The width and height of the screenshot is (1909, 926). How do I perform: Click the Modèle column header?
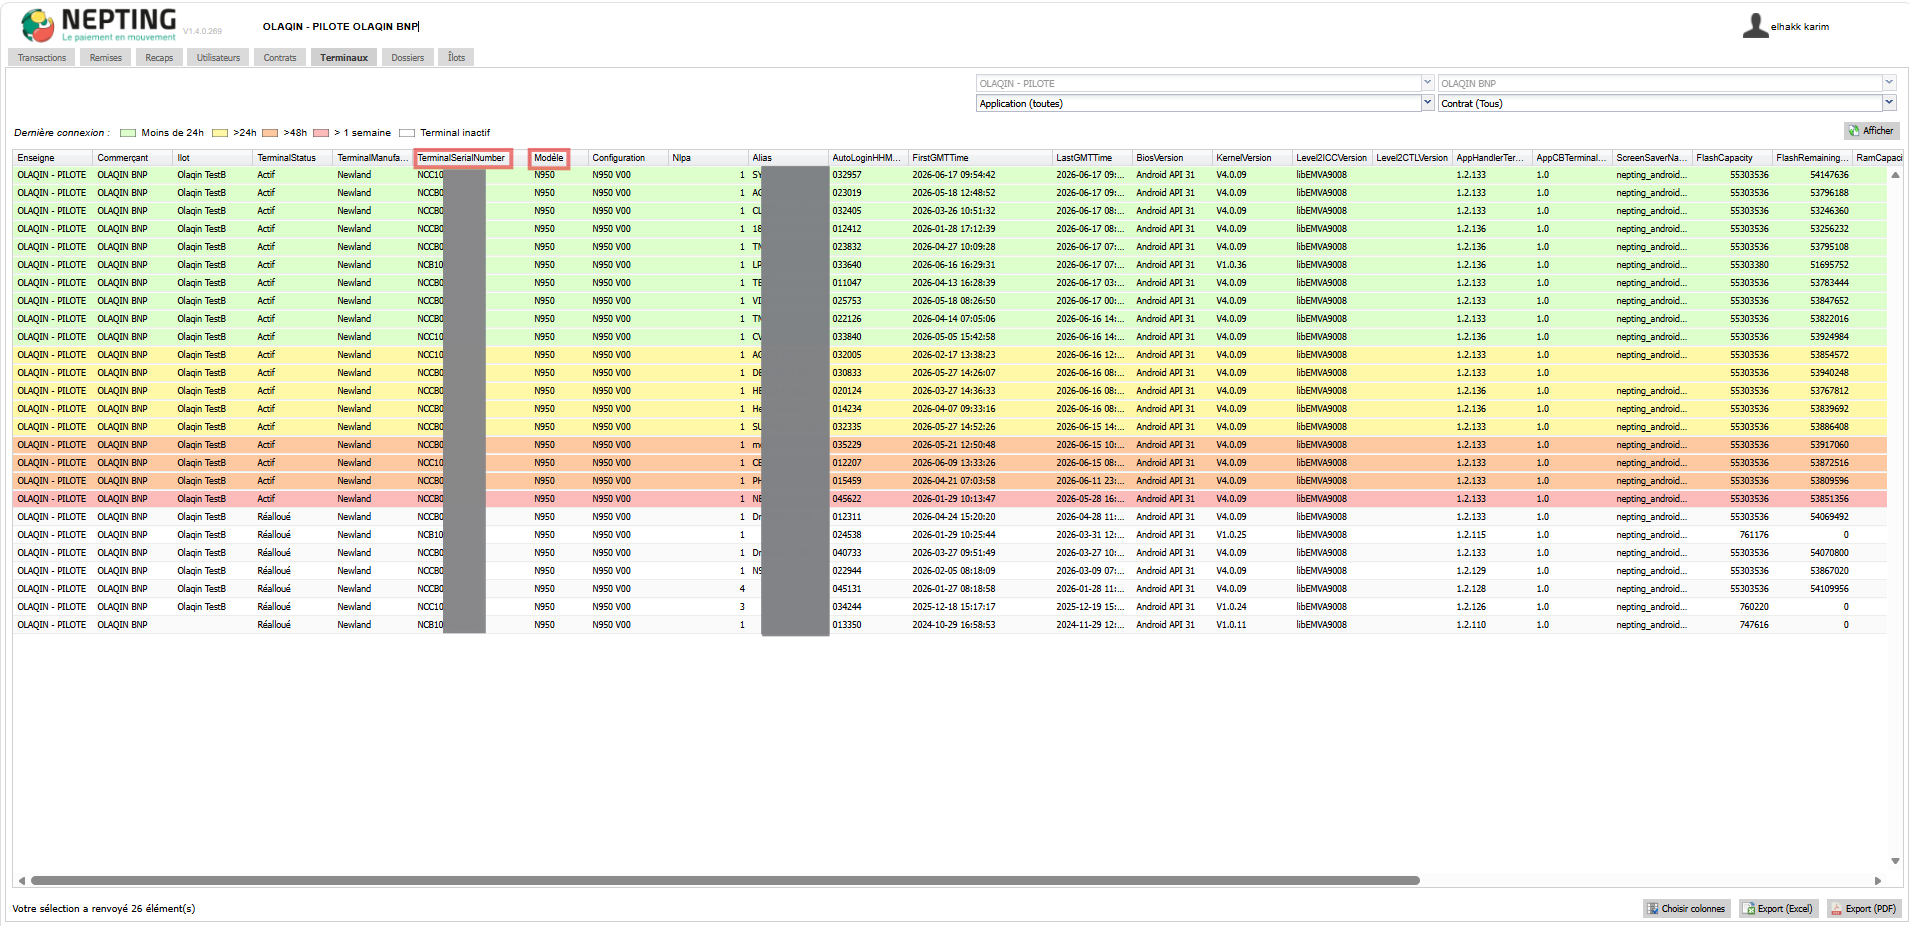(x=549, y=158)
